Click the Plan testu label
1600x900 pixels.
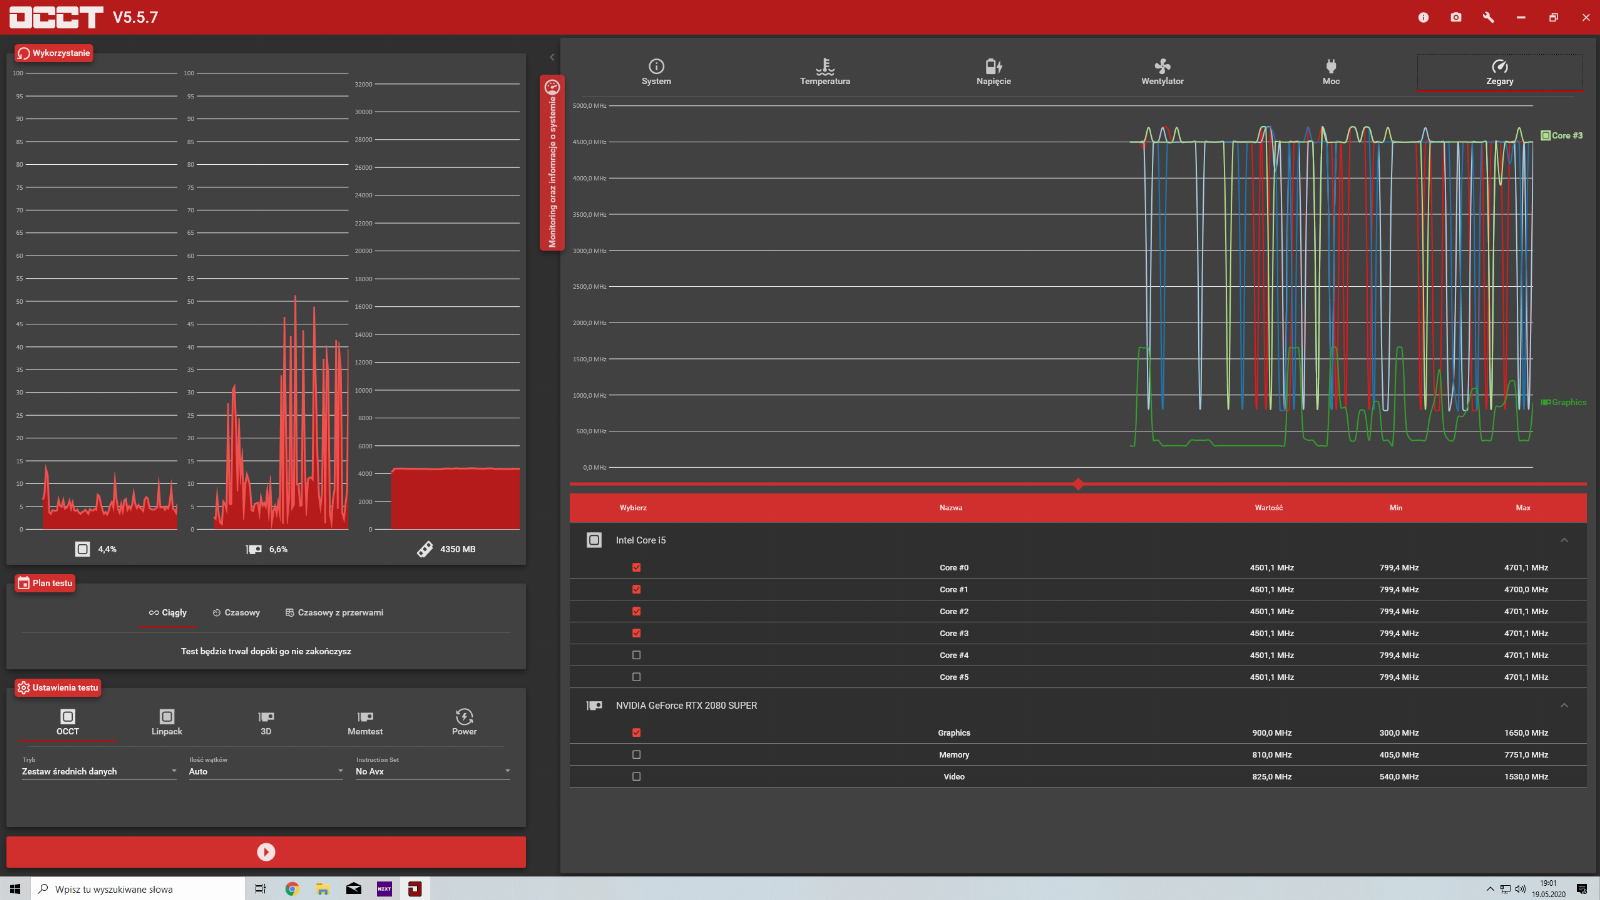tap(45, 583)
